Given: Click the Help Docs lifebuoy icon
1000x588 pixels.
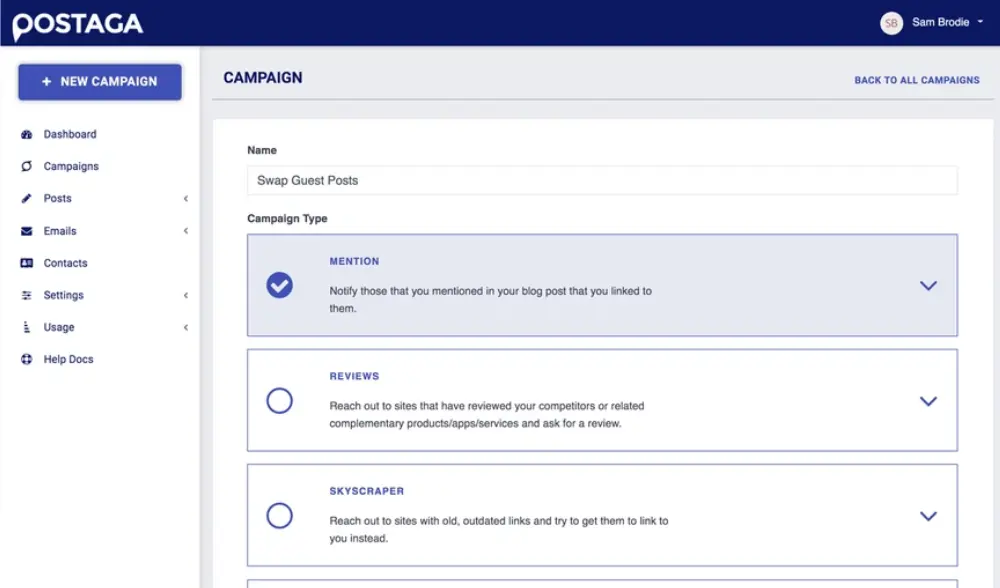Looking at the screenshot, I should pos(27,359).
